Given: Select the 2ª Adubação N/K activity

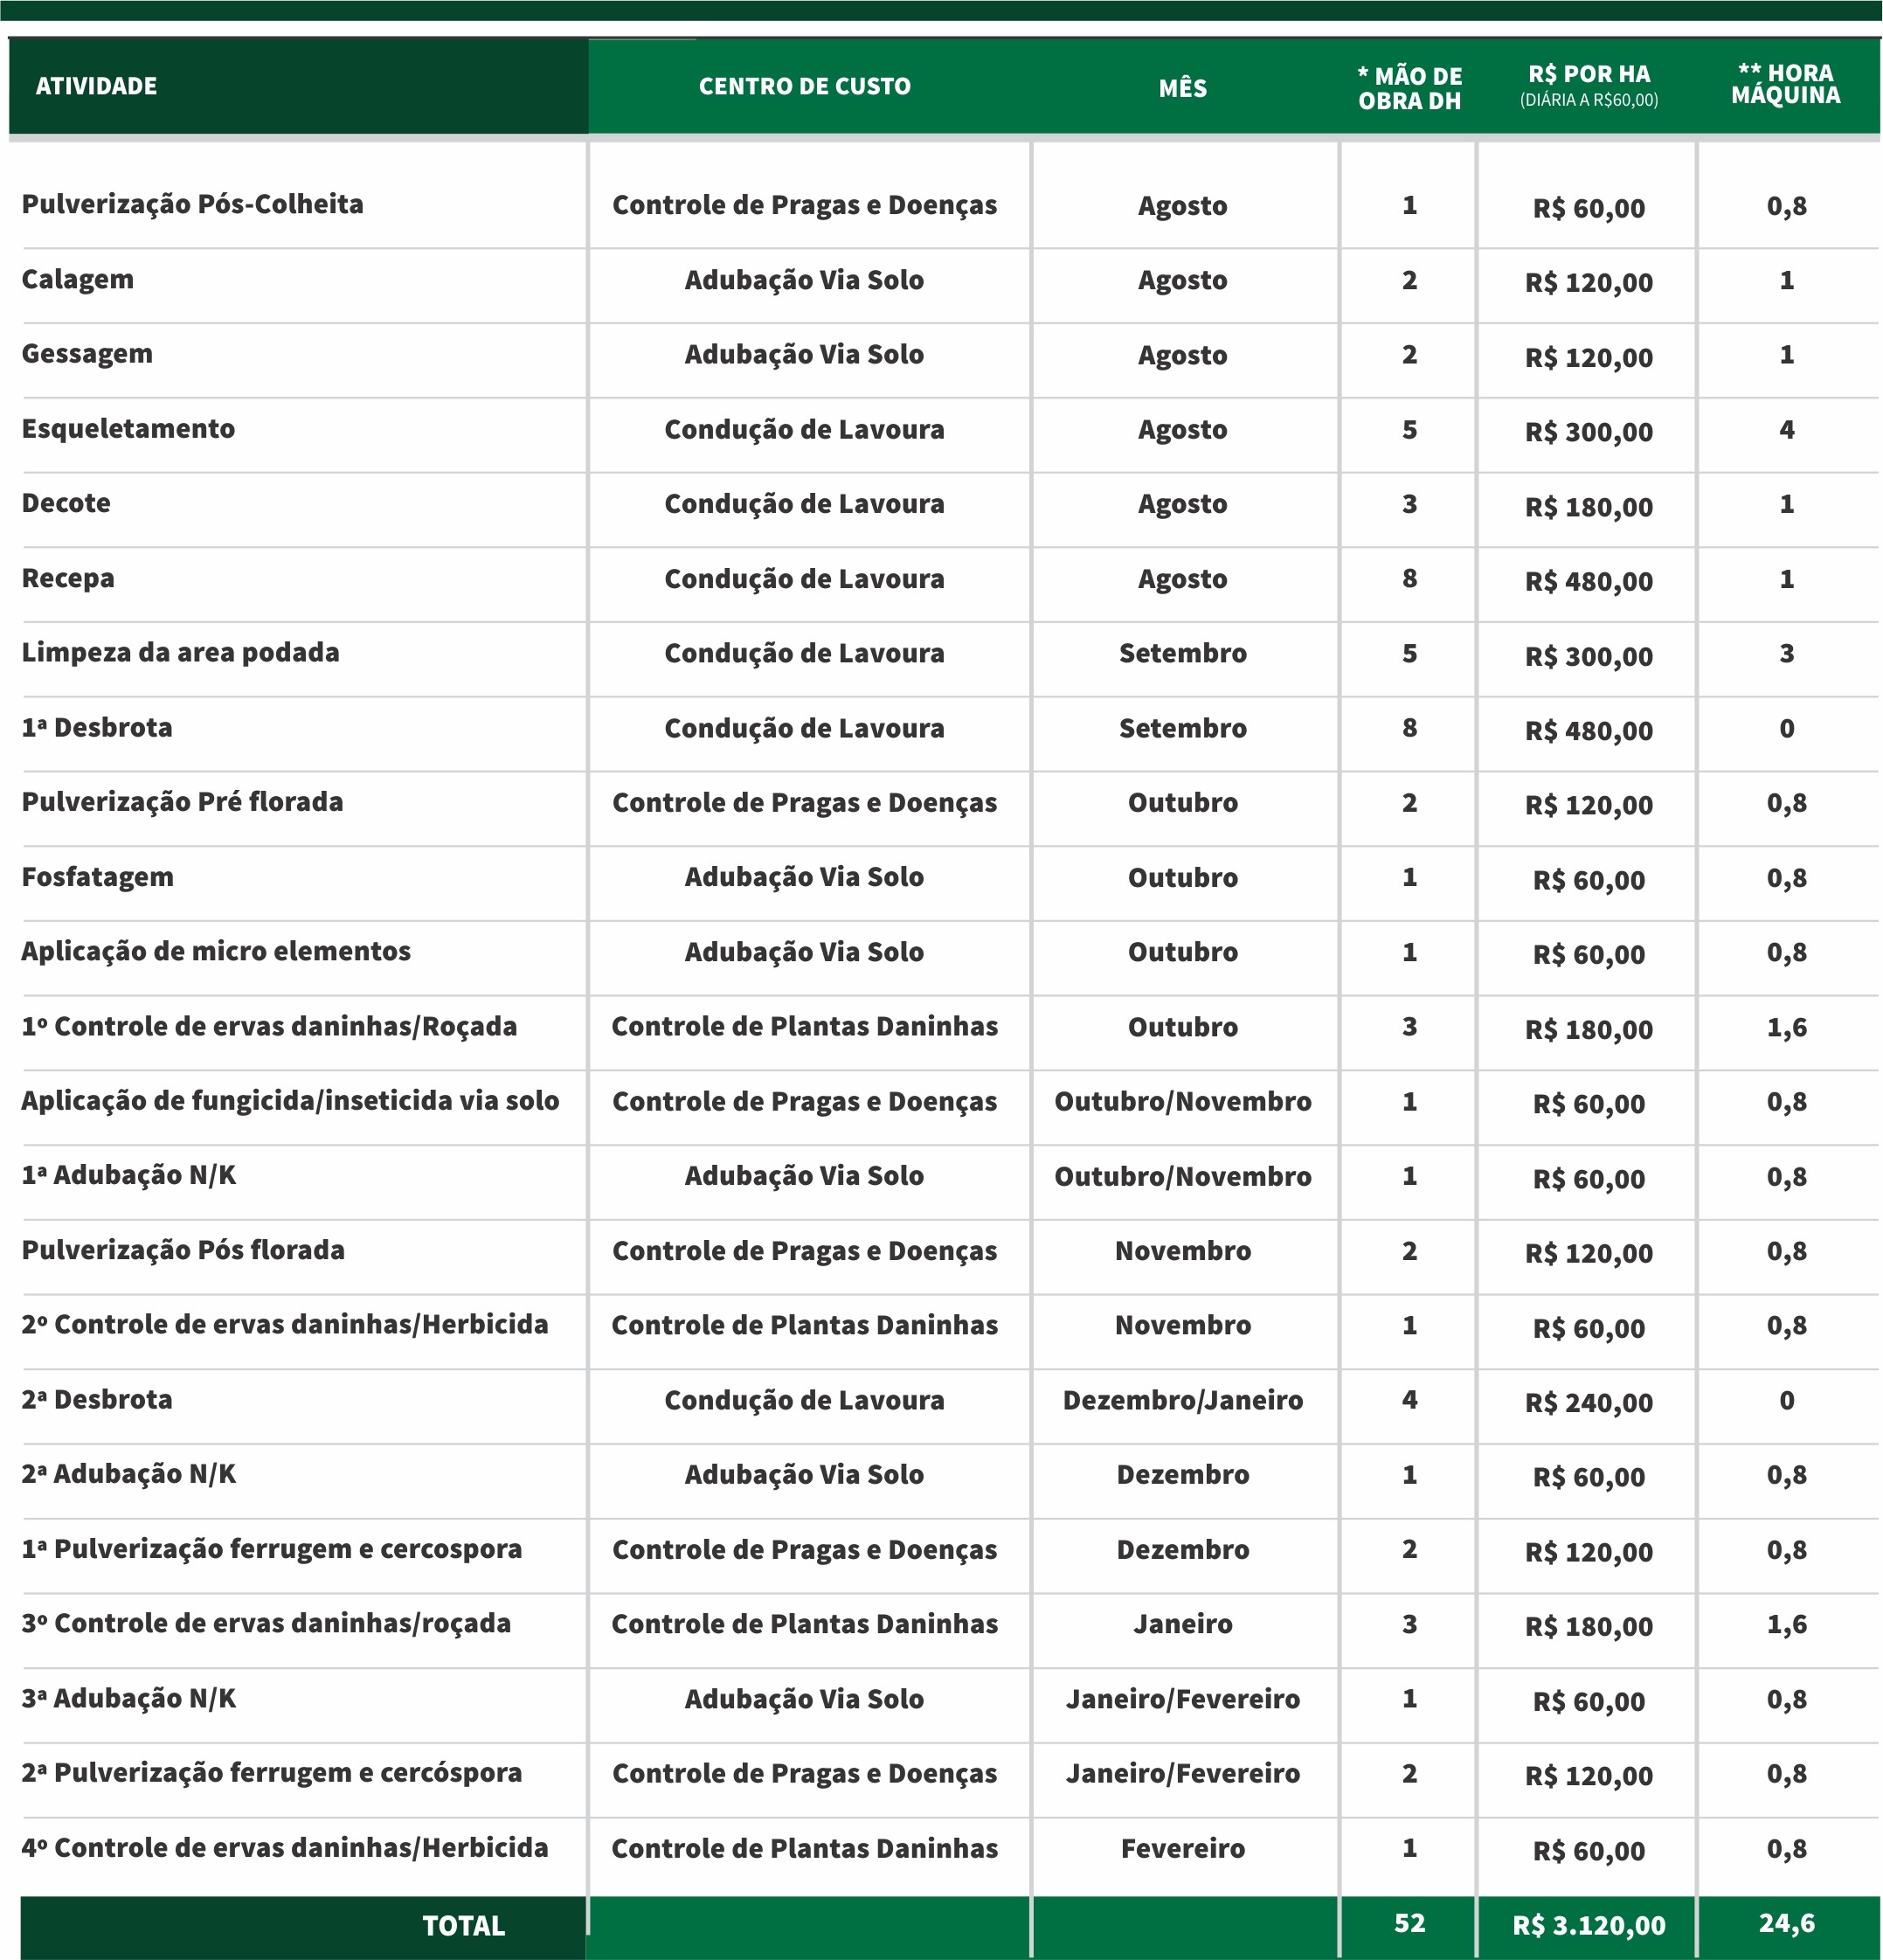Looking at the screenshot, I should click(129, 1474).
